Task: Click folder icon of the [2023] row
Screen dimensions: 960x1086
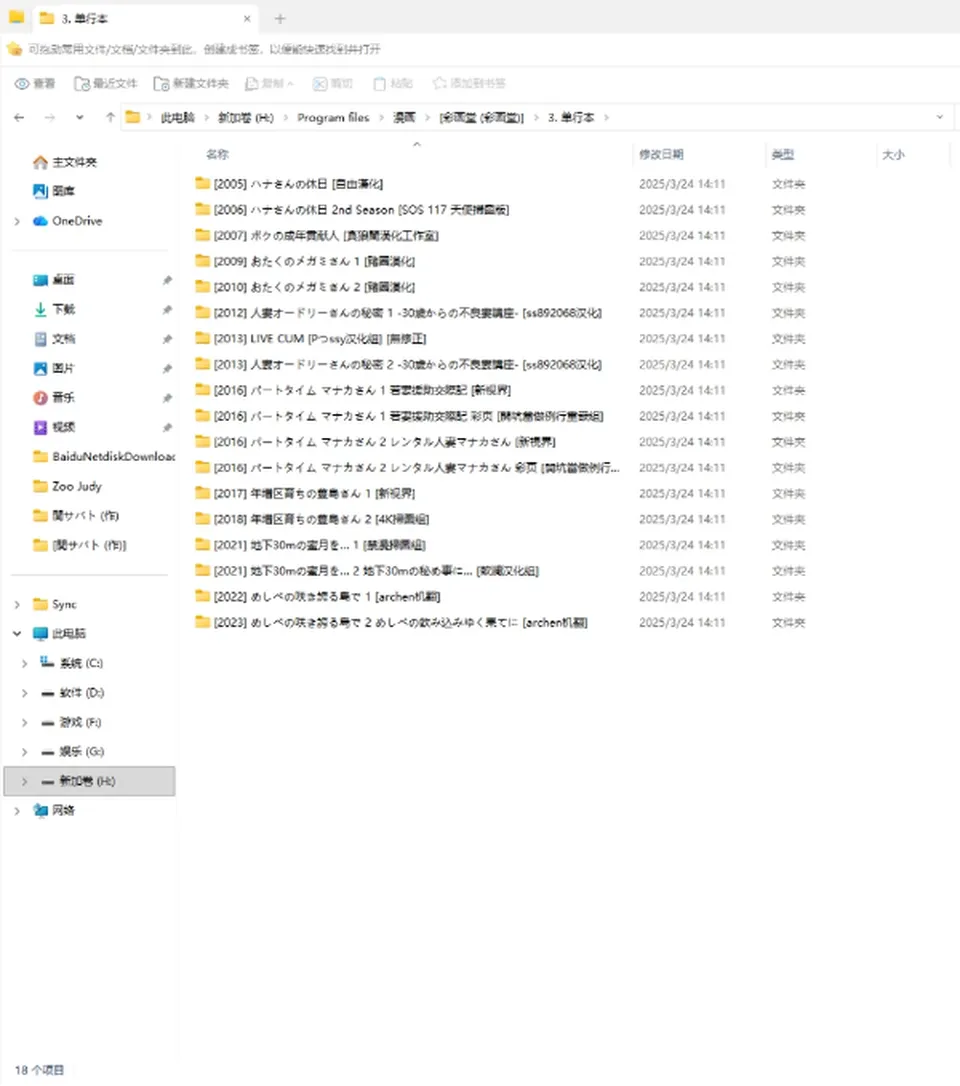Action: click(x=202, y=622)
